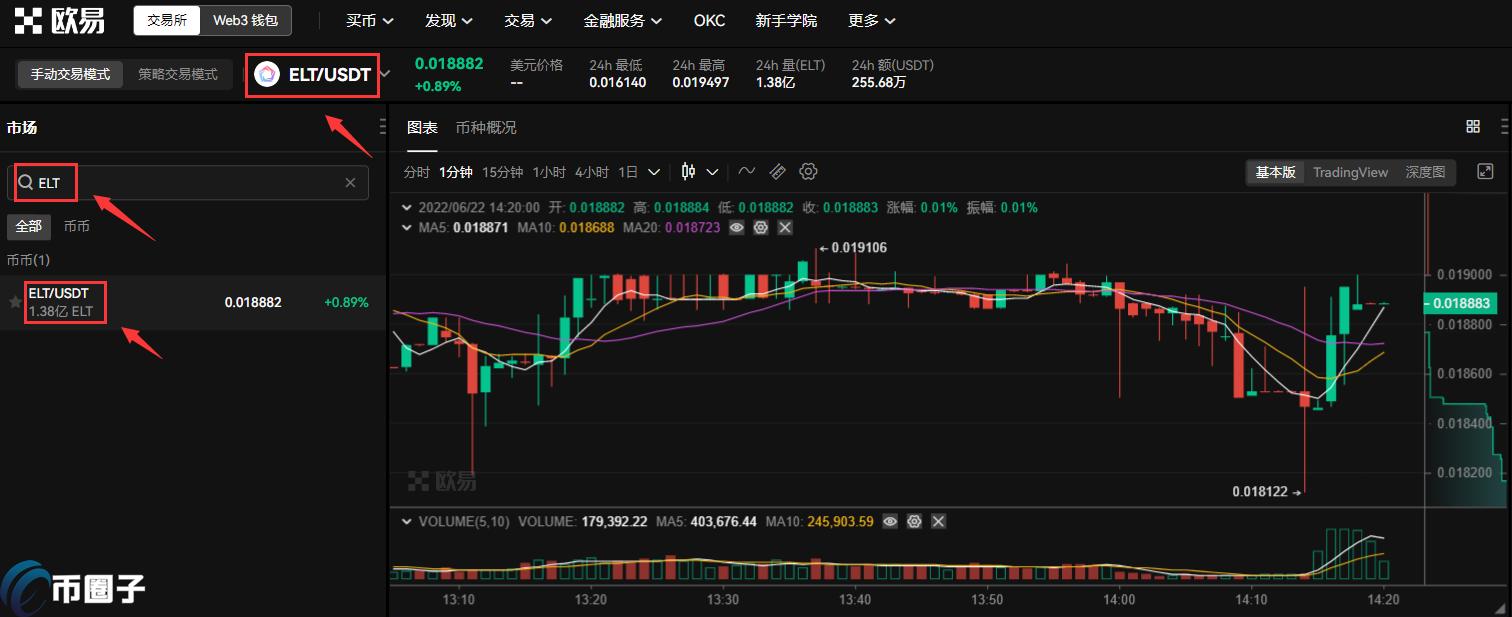This screenshot has width=1512, height=617.
Task: Open chart settings gear in toolbar
Action: click(809, 171)
